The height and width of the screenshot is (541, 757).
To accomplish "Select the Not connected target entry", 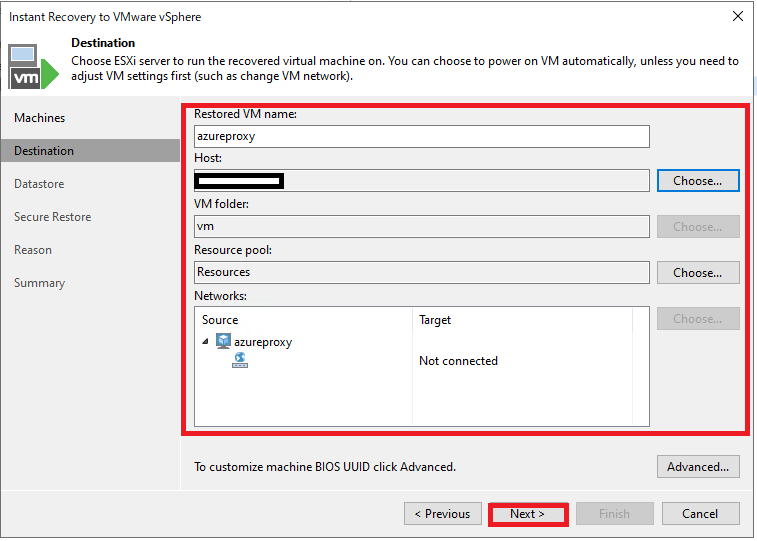I will [x=458, y=361].
